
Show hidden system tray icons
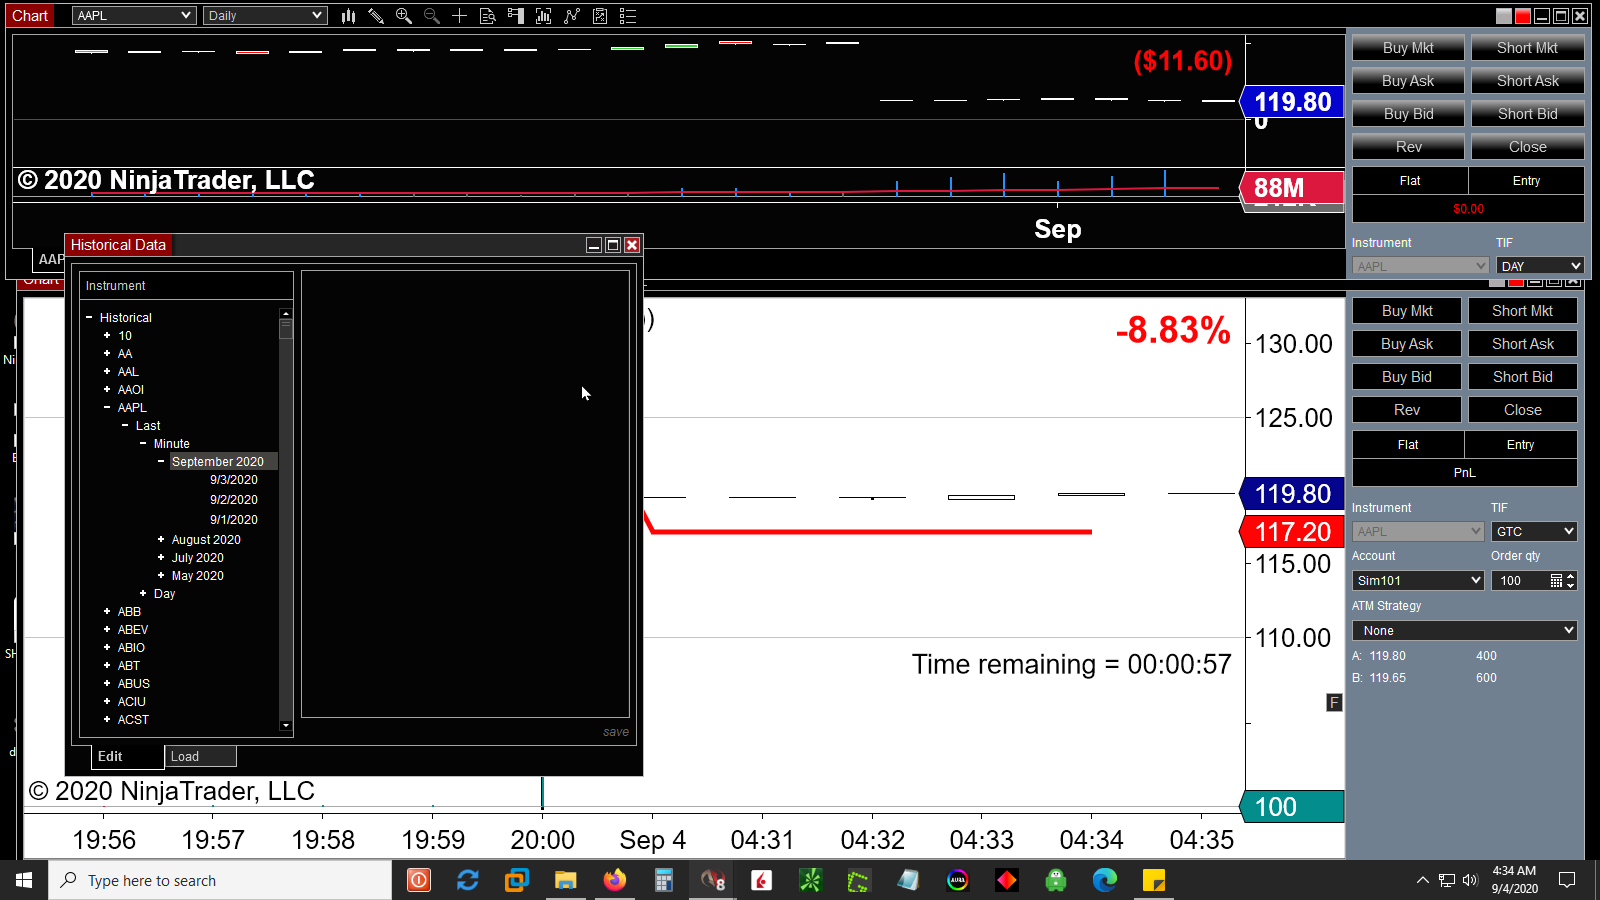pyautogui.click(x=1422, y=880)
